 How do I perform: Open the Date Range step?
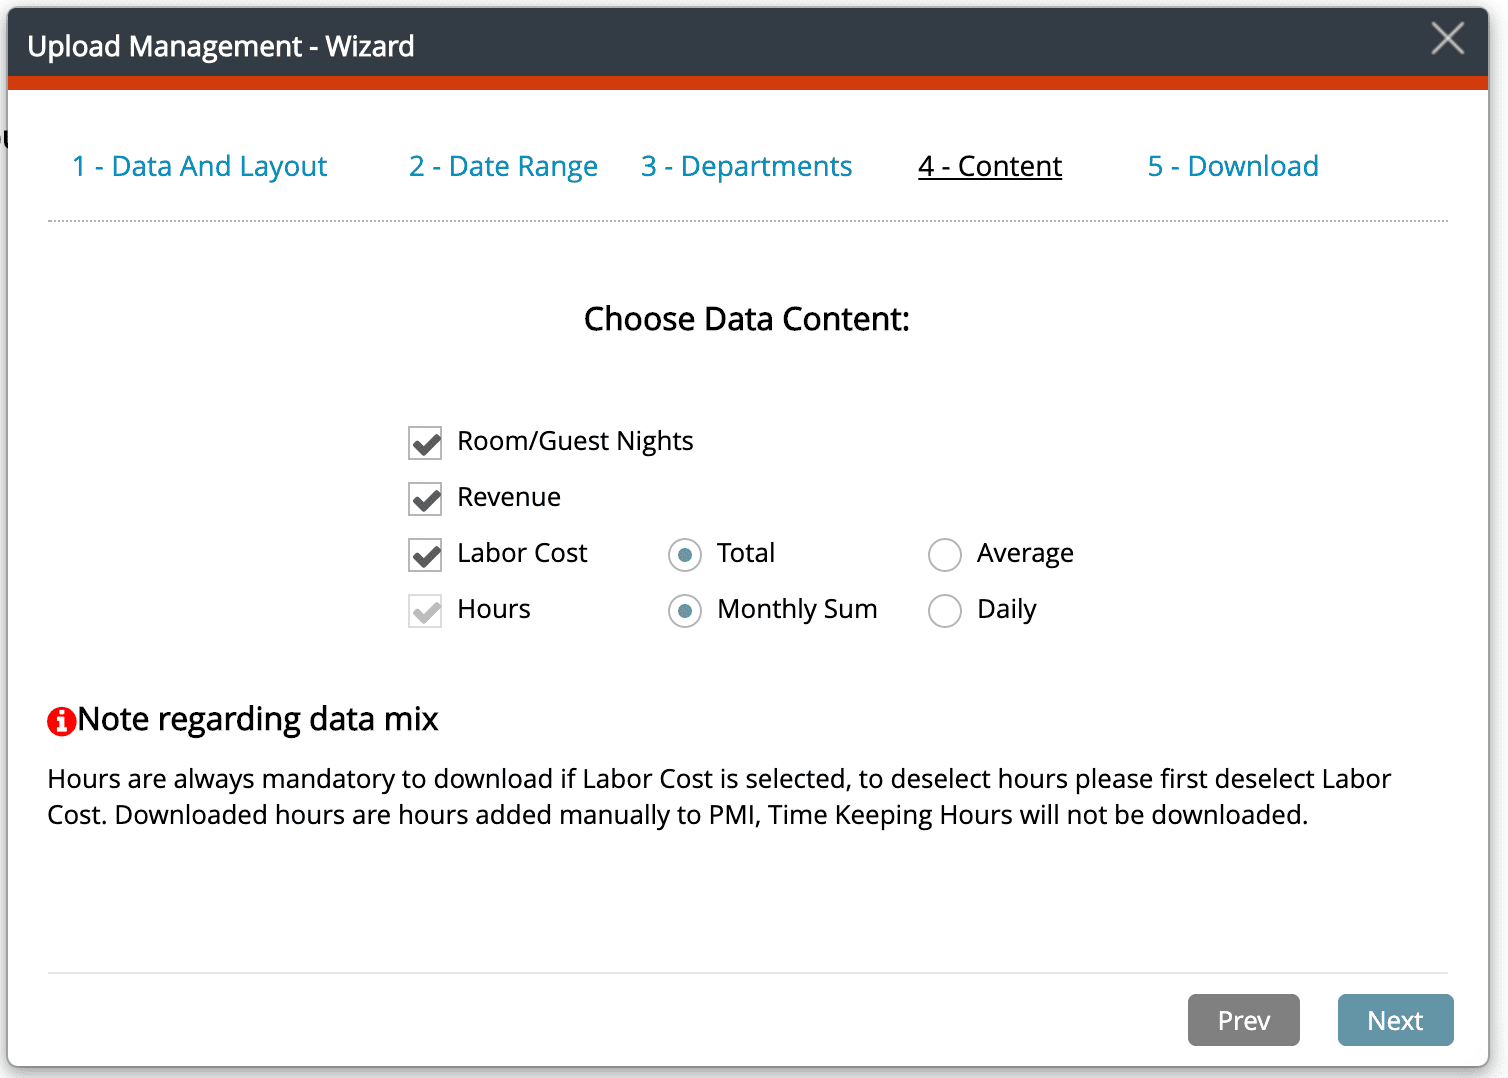pos(503,166)
